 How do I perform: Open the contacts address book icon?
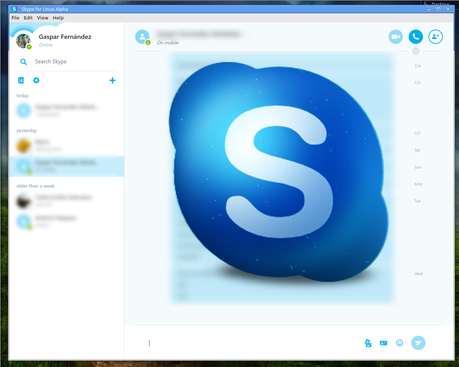click(x=21, y=80)
